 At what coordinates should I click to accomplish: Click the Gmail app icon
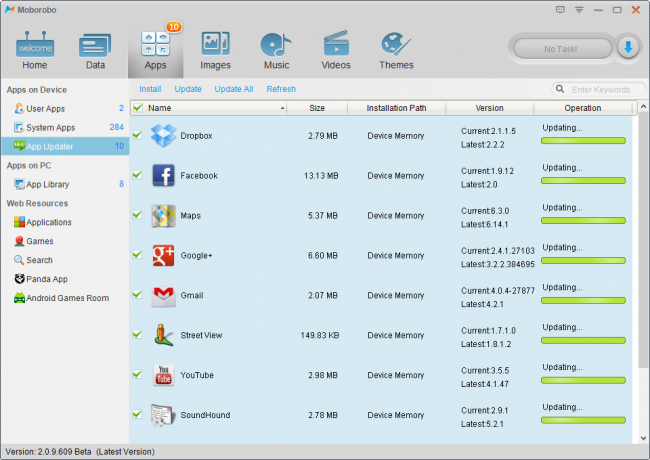pos(163,295)
